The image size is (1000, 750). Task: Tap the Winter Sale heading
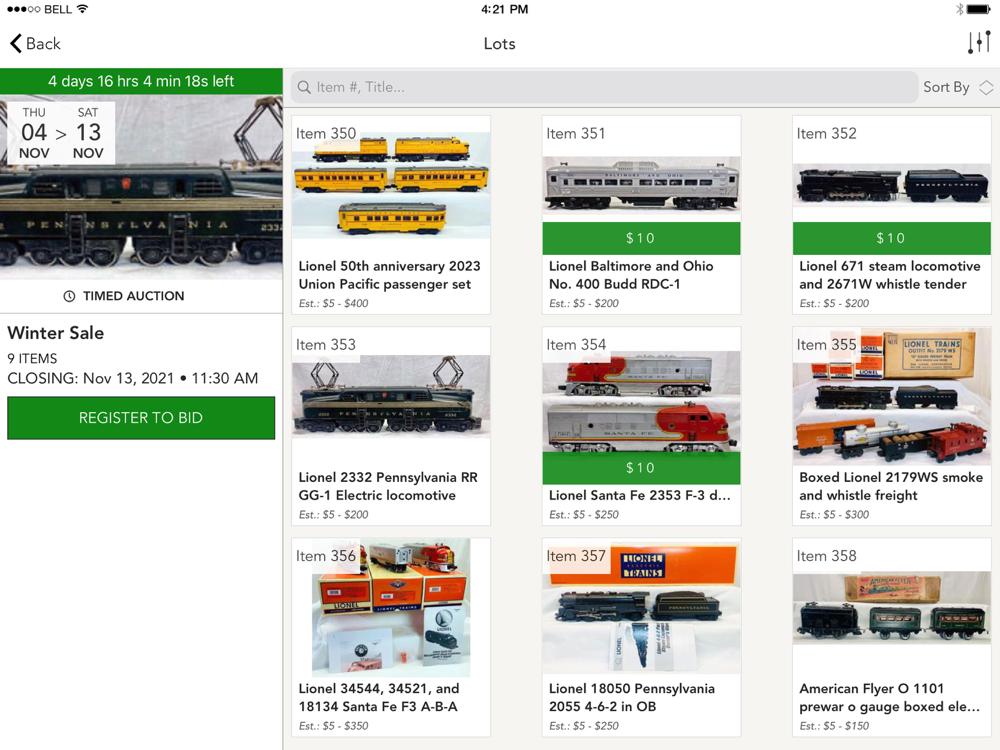pos(55,333)
